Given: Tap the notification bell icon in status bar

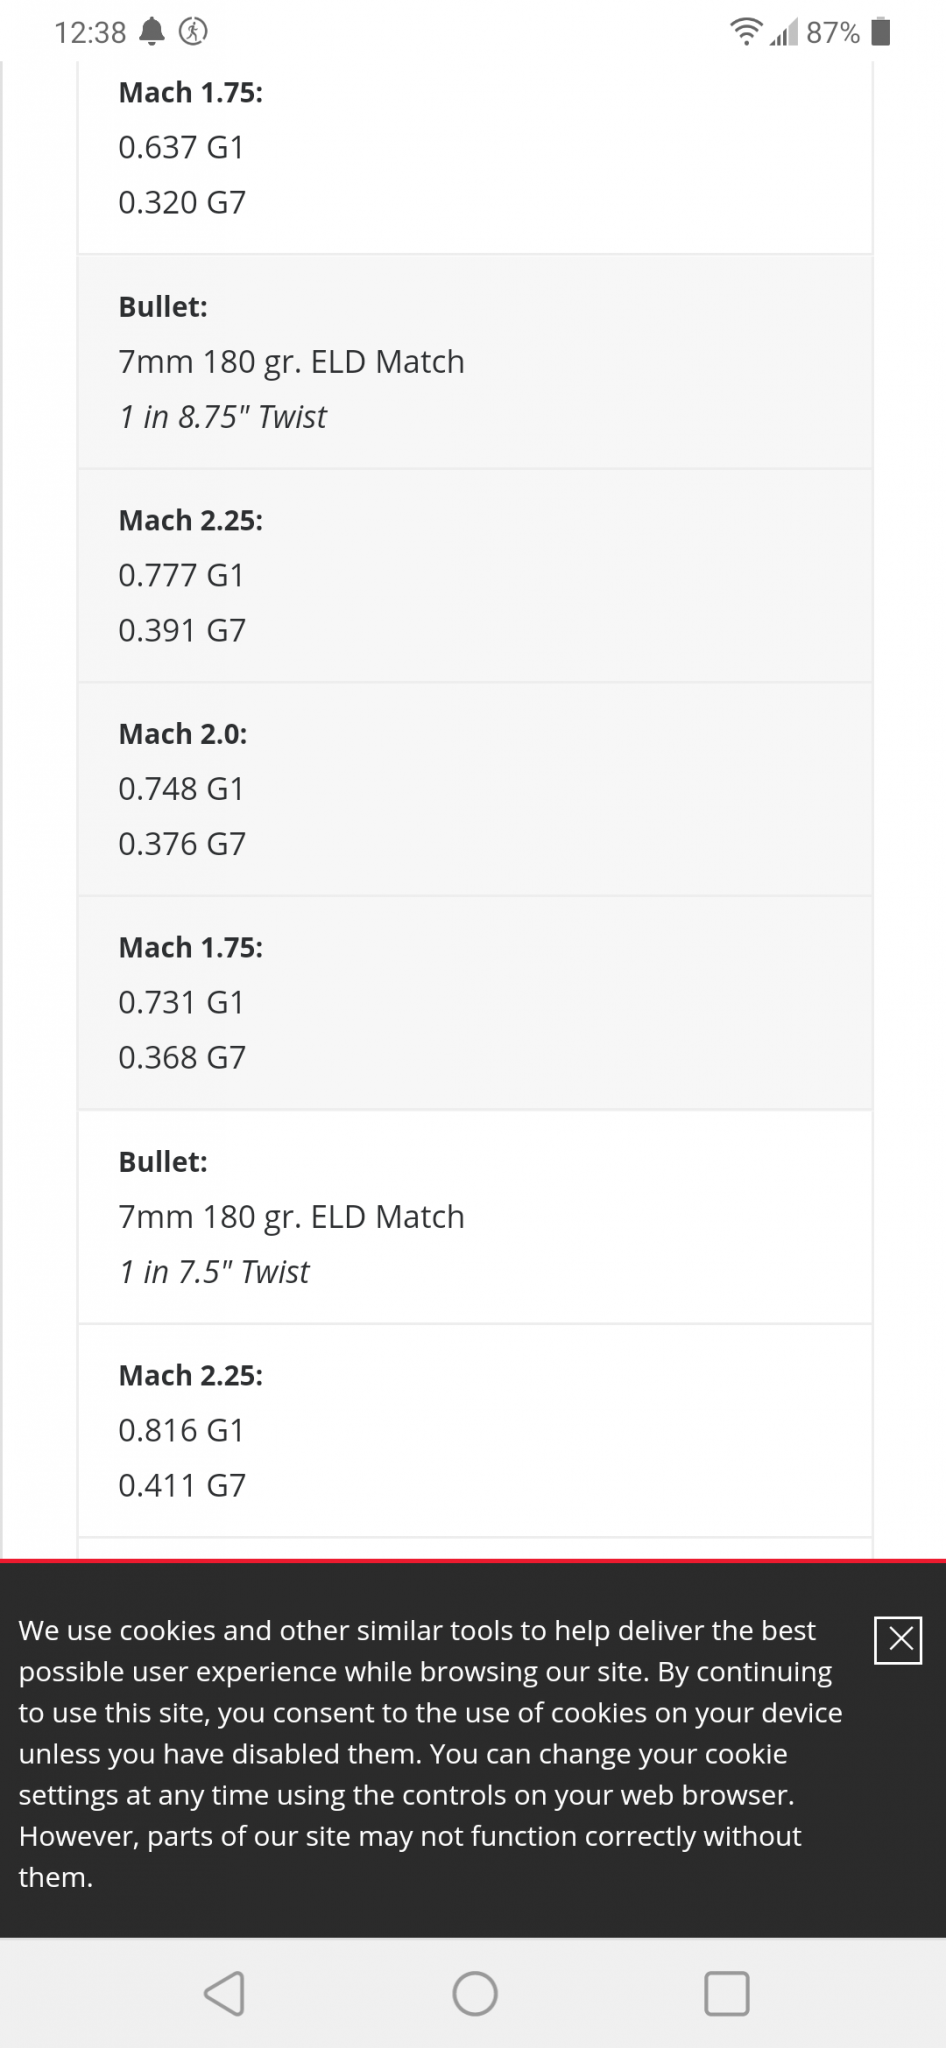Looking at the screenshot, I should pyautogui.click(x=152, y=32).
